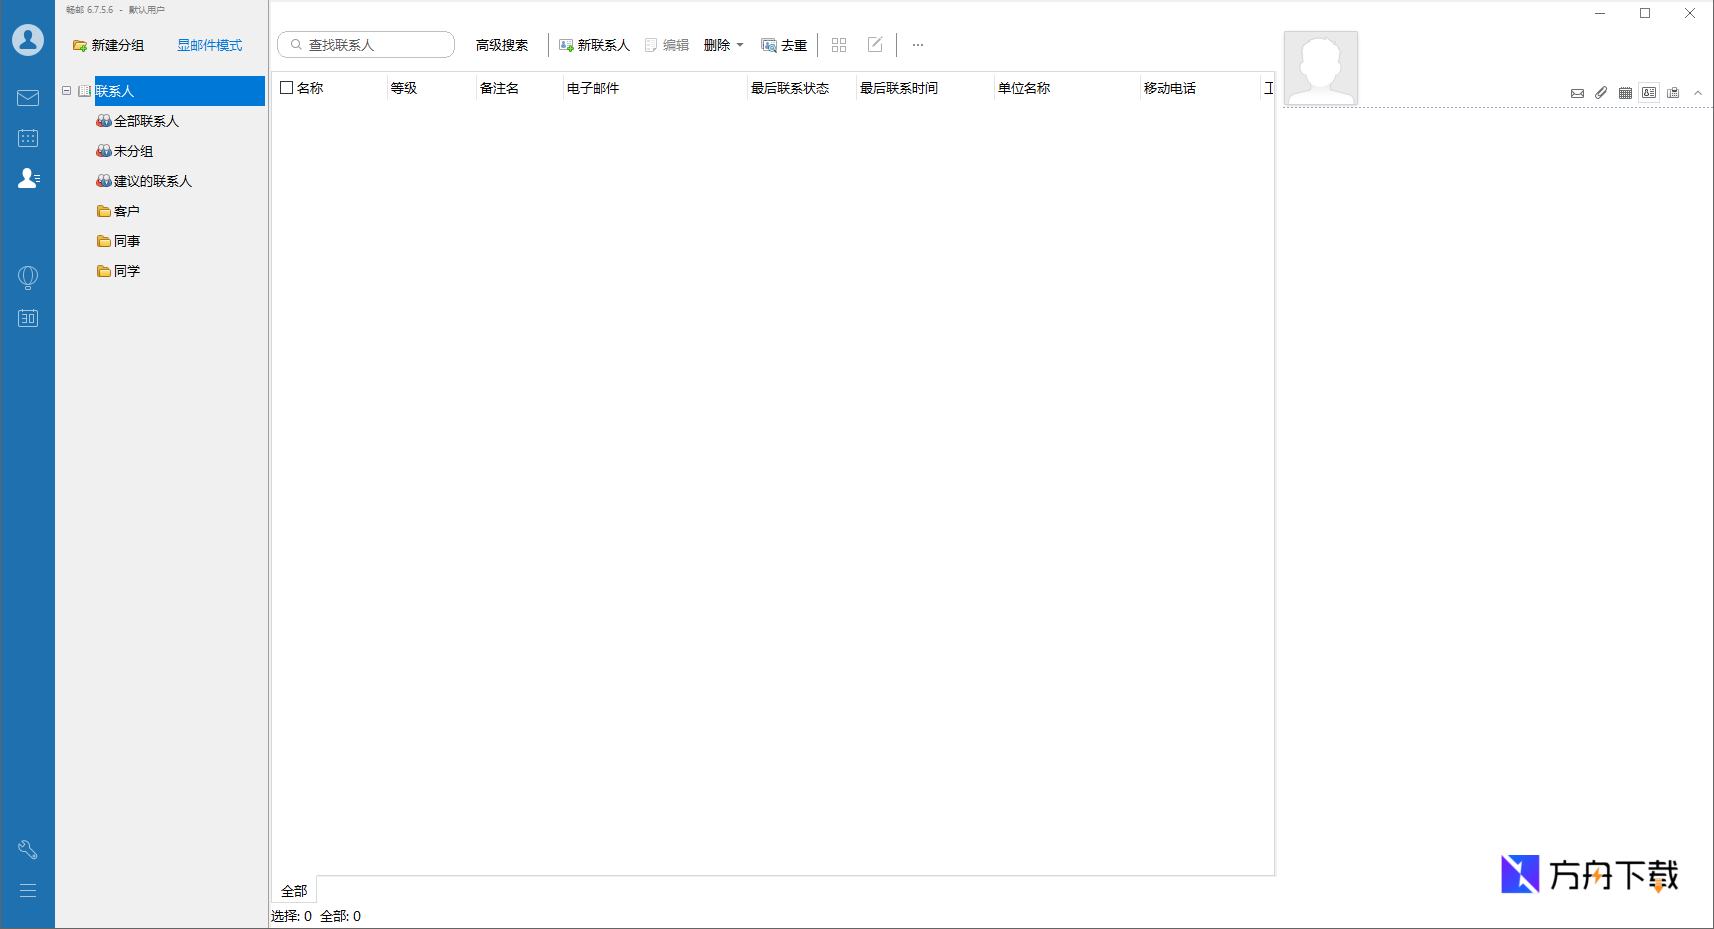Click the hot air balloon sidebar icon
The height and width of the screenshot is (929, 1714).
coord(28,277)
